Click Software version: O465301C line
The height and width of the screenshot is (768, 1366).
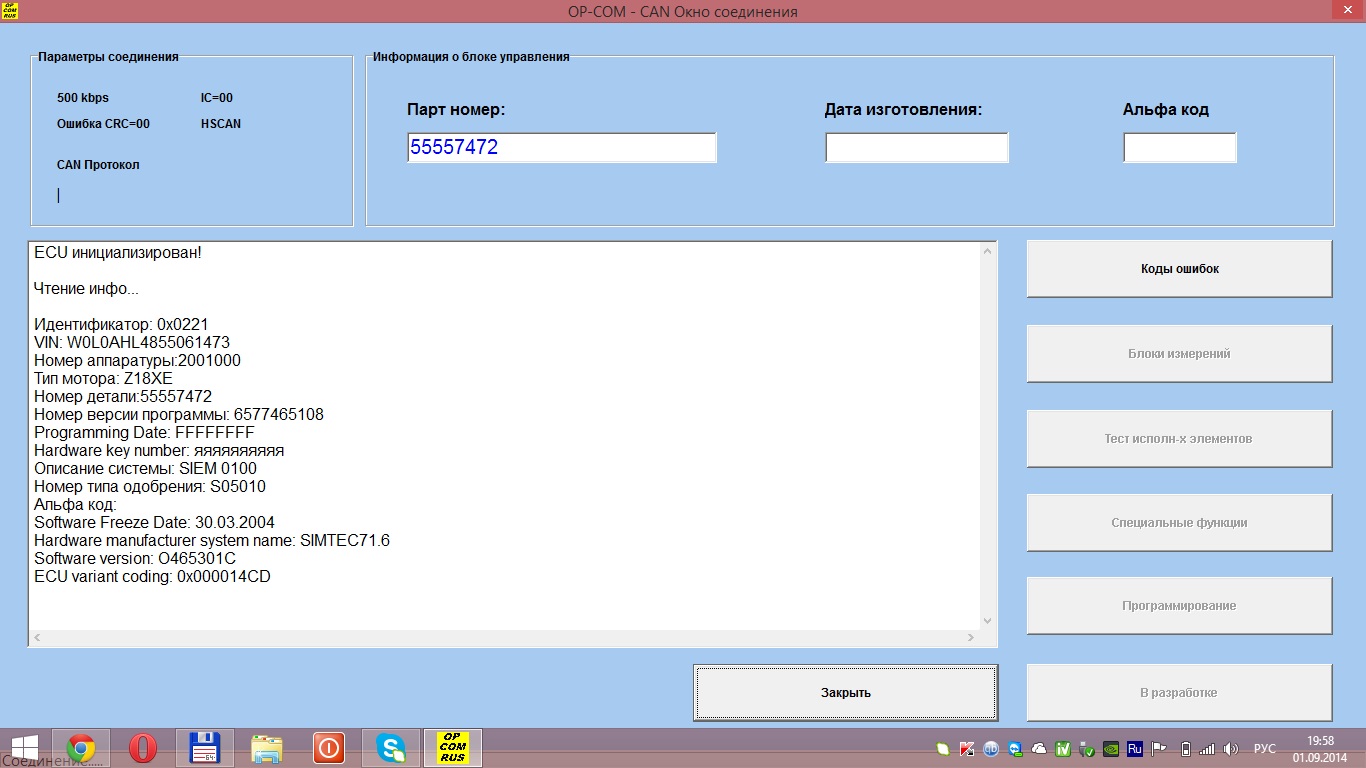[x=135, y=558]
